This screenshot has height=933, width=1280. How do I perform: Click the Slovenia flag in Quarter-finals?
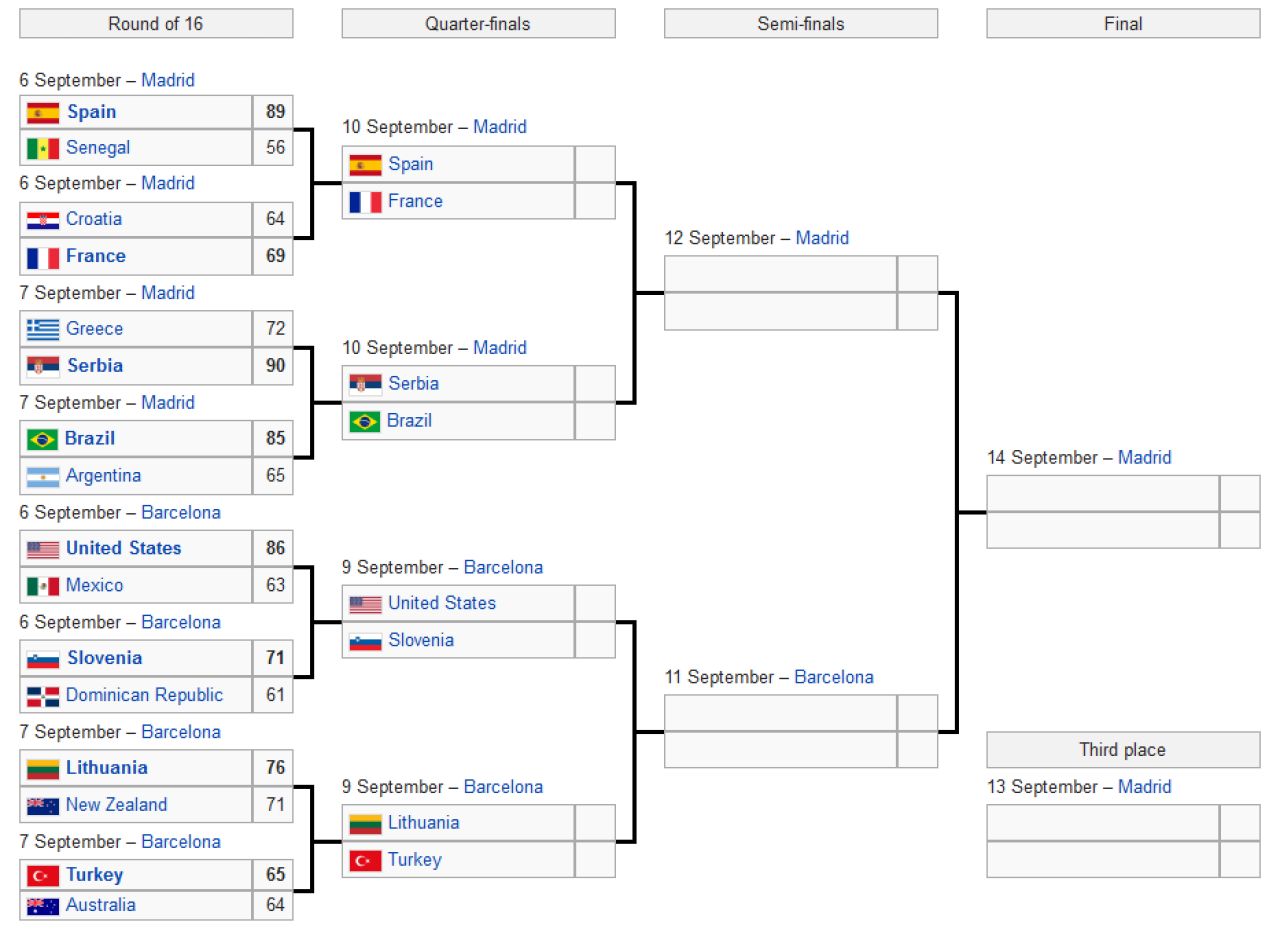(x=365, y=641)
